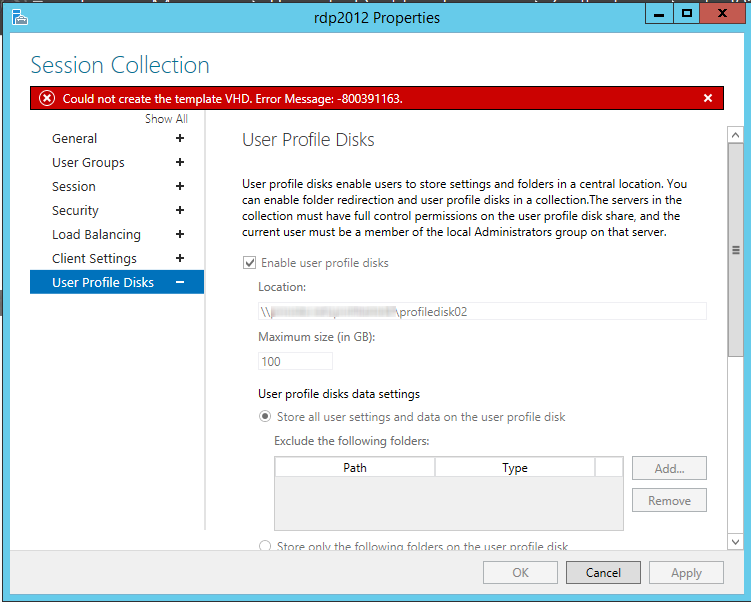Expand Load Balancing plus icon
This screenshot has height=602, width=751.
[180, 235]
